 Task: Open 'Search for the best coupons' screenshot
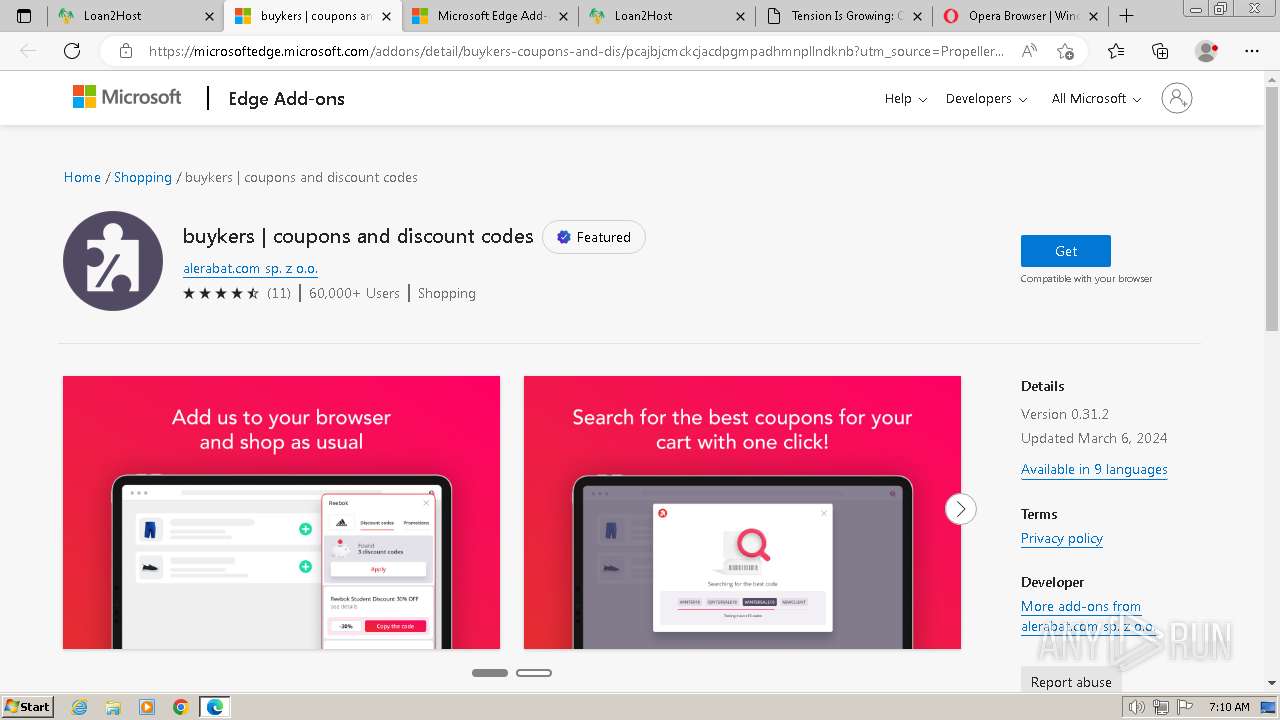[x=742, y=512]
